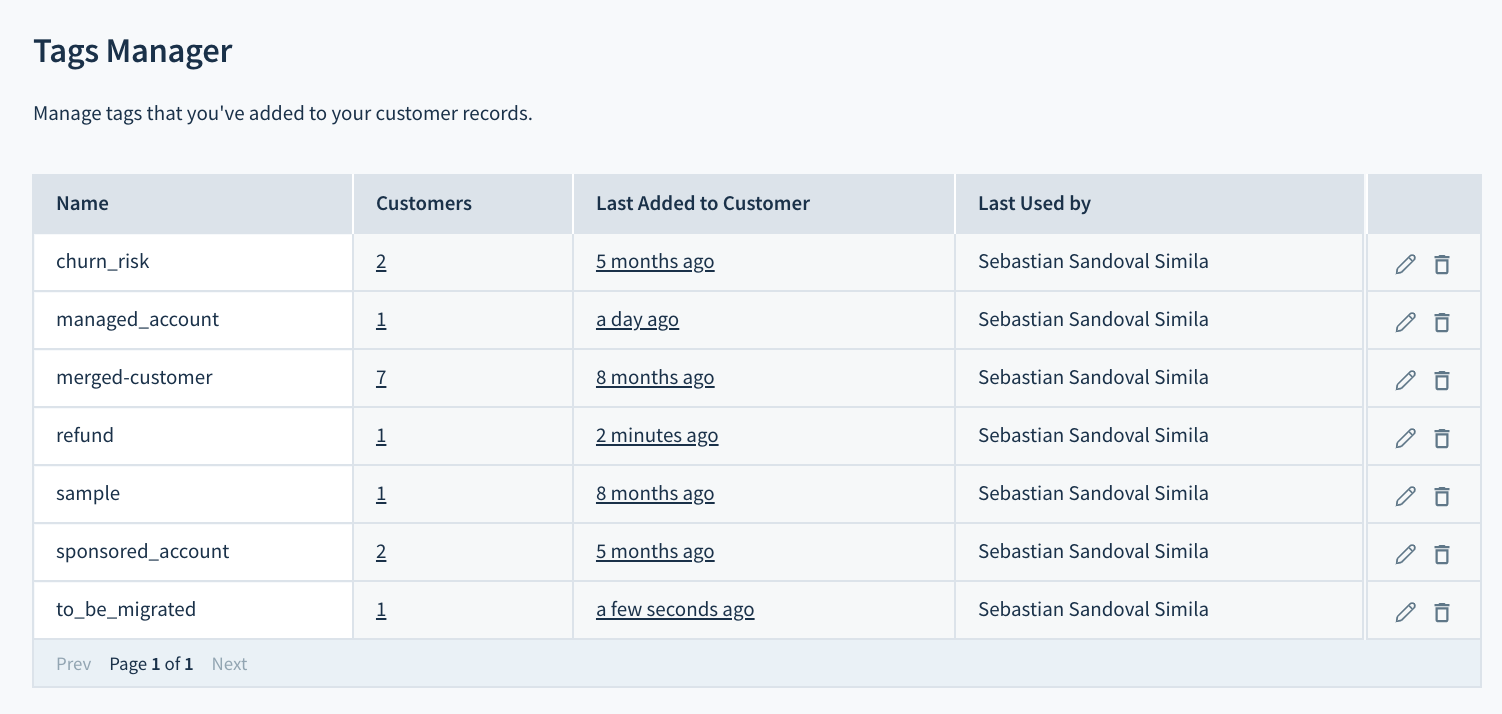Edit the merged-customer tag
Image resolution: width=1502 pixels, height=714 pixels.
(x=1405, y=380)
